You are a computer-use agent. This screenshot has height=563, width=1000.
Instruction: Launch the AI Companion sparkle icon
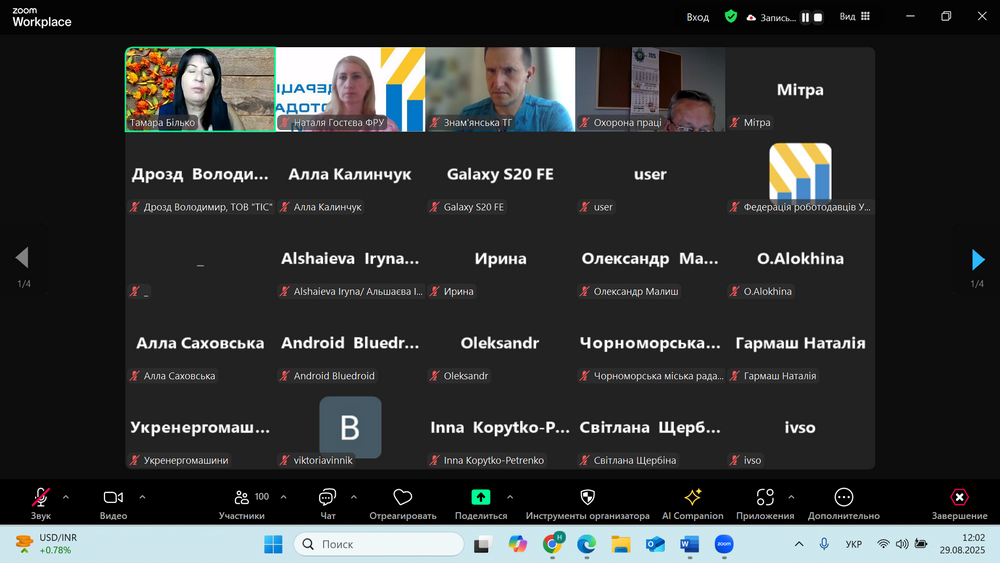click(692, 498)
